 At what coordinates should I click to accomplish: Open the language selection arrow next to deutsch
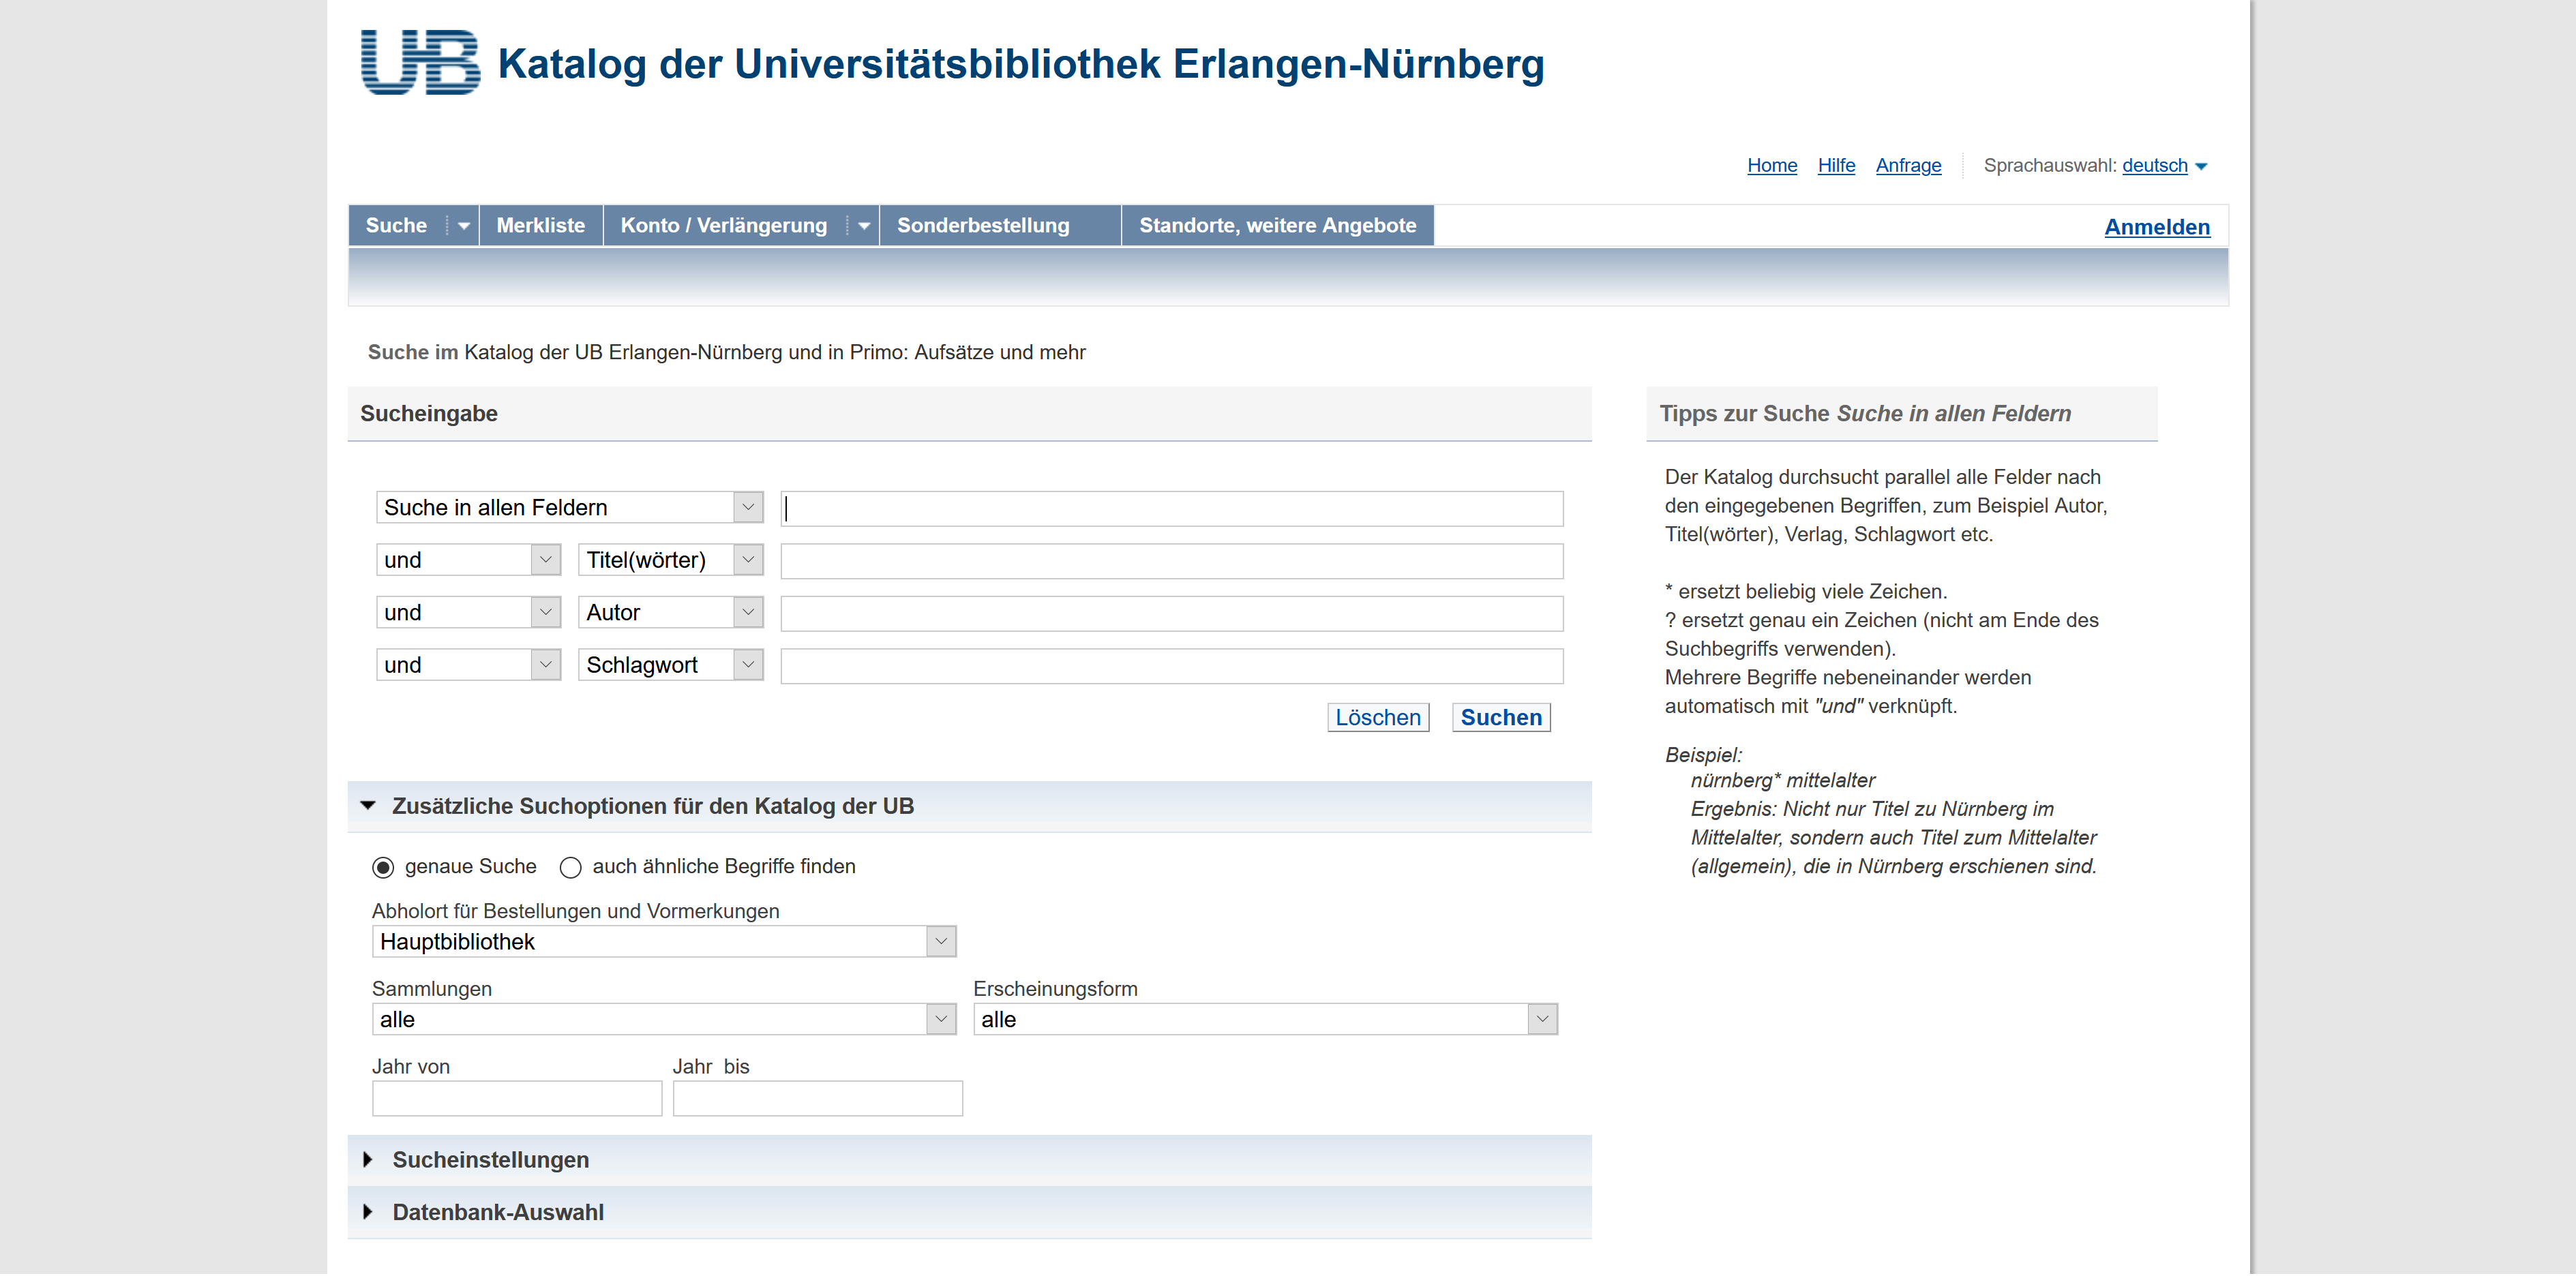coord(2201,167)
